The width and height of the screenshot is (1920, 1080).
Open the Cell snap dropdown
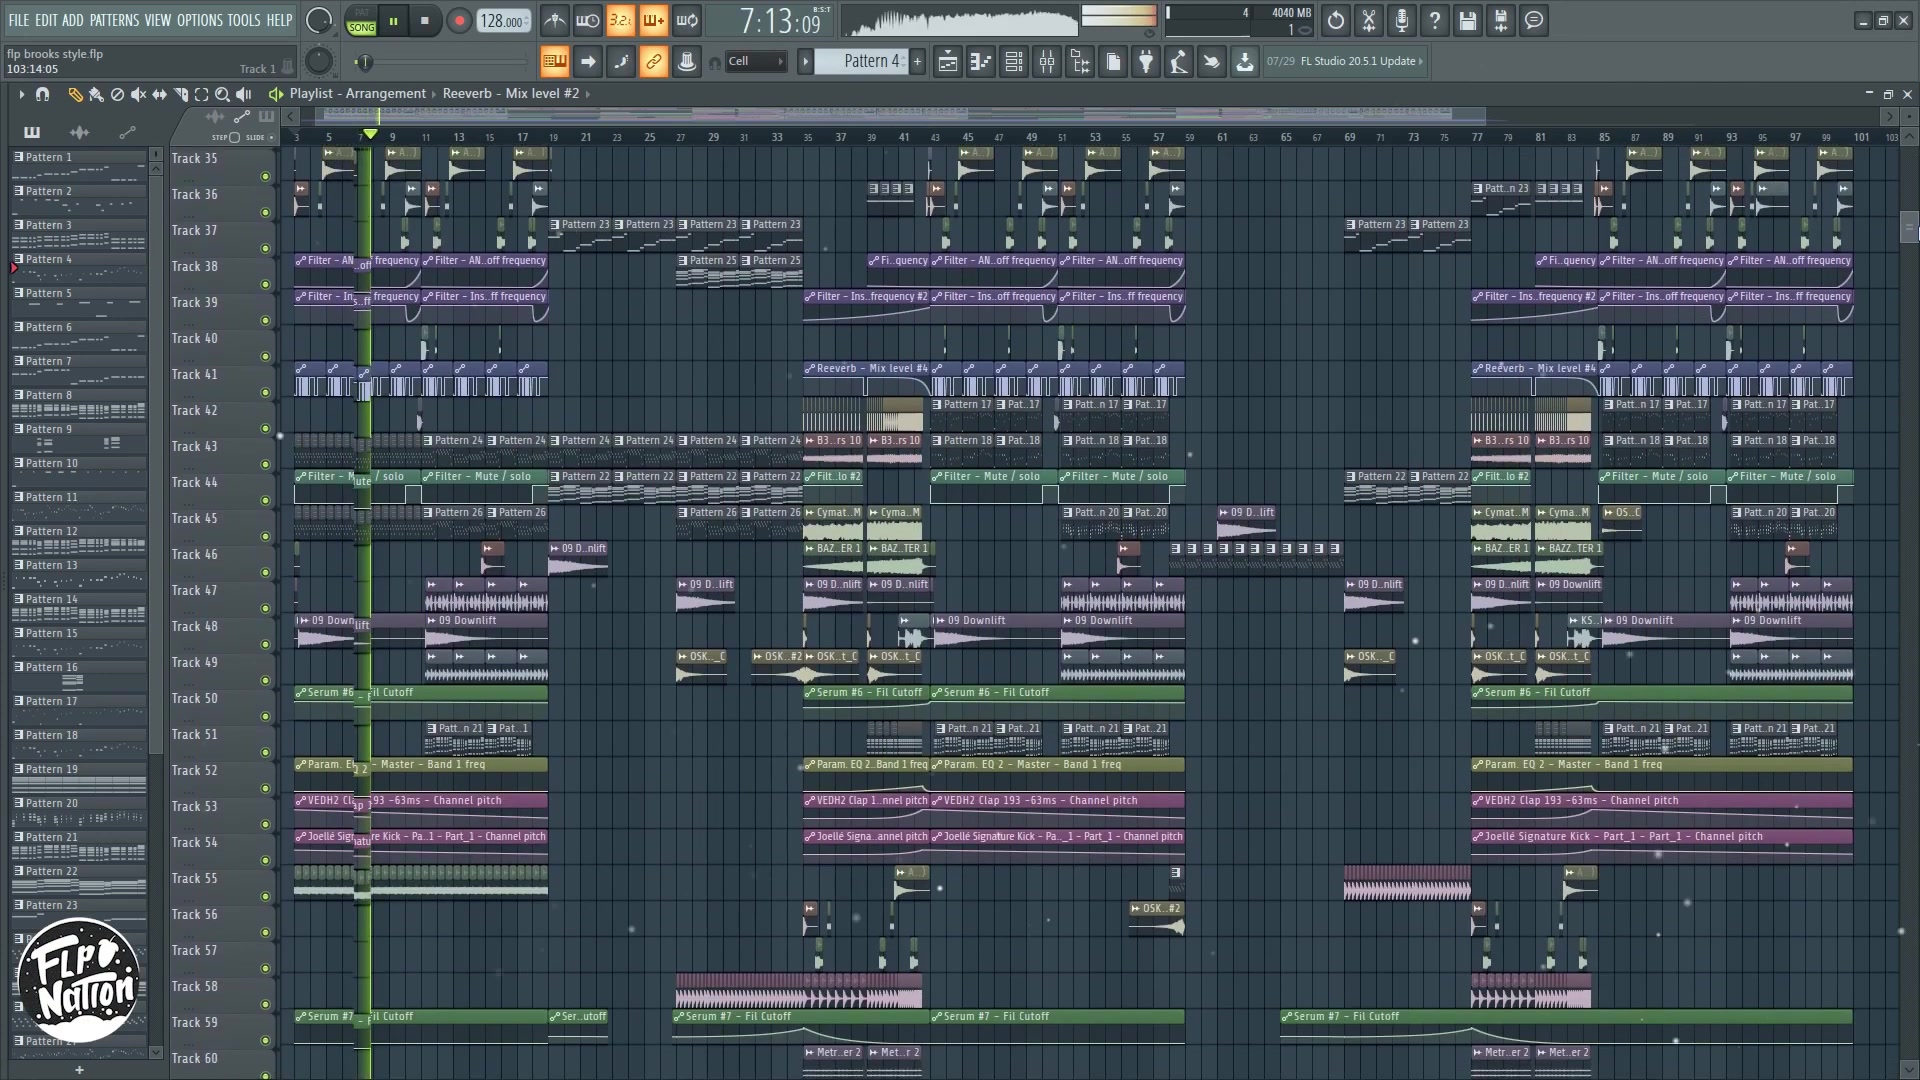pyautogui.click(x=756, y=62)
